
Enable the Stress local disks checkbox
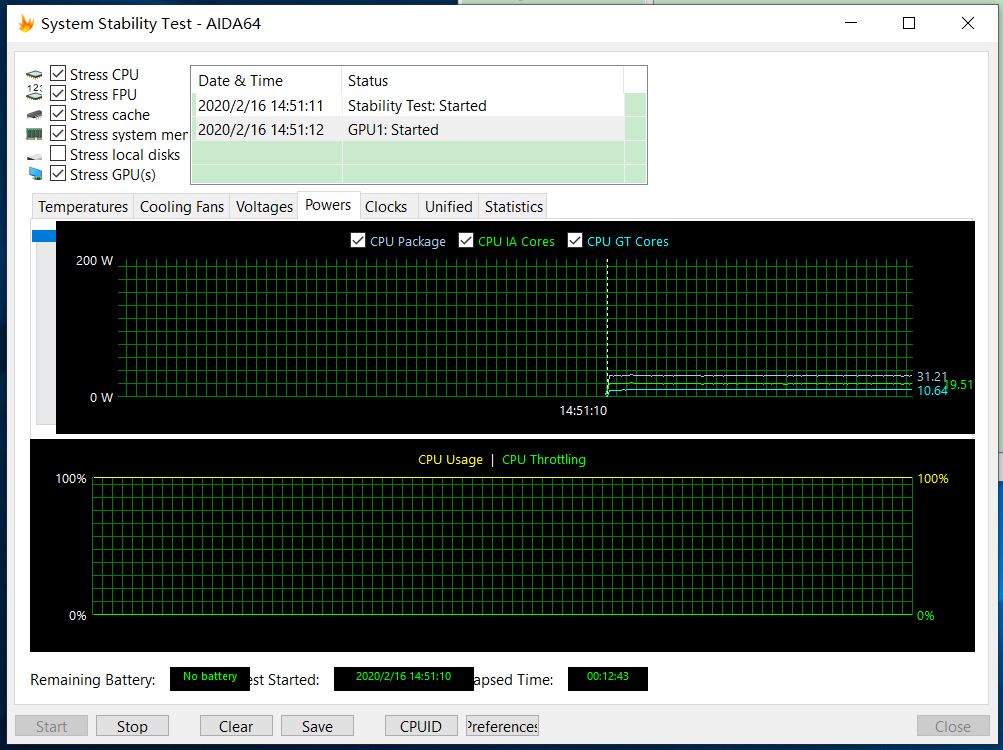pyautogui.click(x=58, y=154)
